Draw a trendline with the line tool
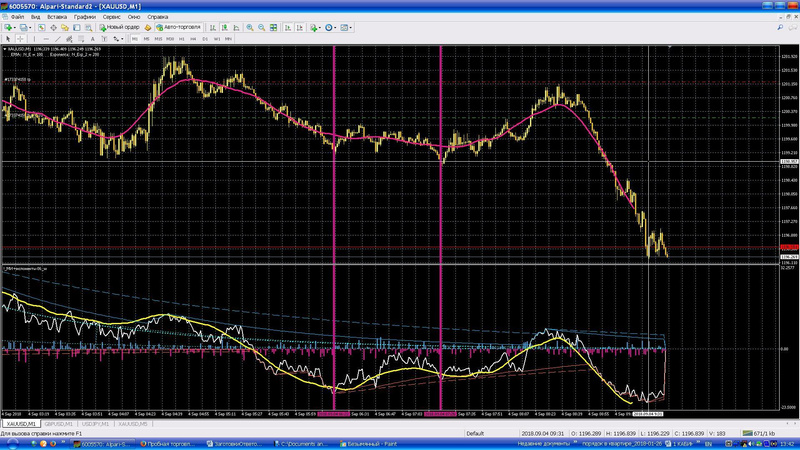This screenshot has height=450, width=800. pos(59,38)
